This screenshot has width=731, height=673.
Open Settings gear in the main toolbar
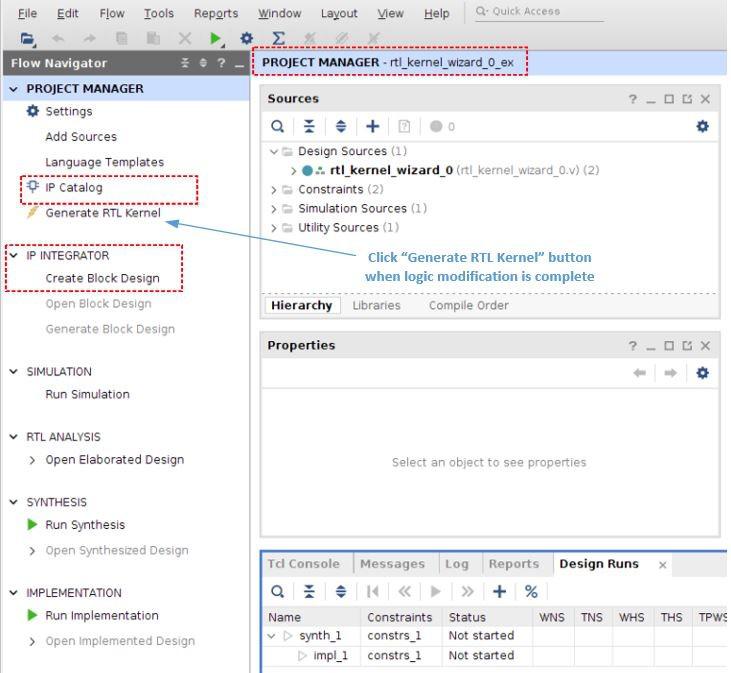[x=247, y=38]
